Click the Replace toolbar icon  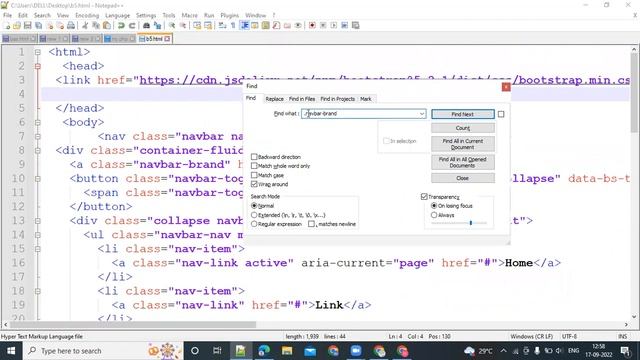coord(158,25)
